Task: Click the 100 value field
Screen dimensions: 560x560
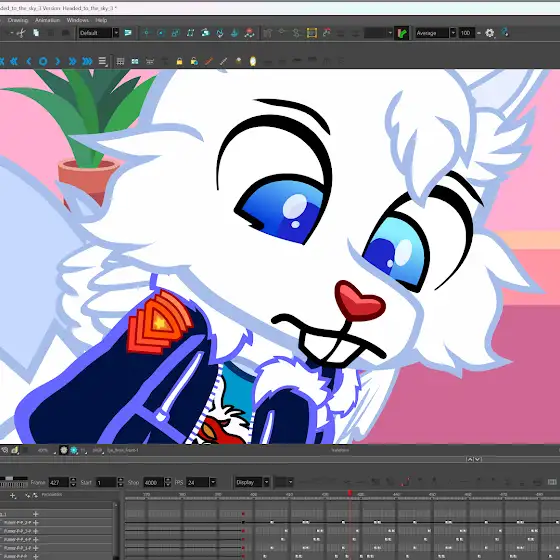Action: (x=466, y=33)
